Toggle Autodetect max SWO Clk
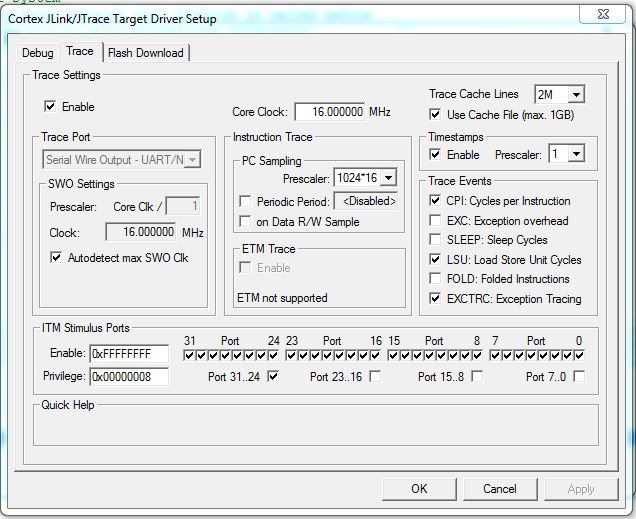The height and width of the screenshot is (519, 636). 56,257
